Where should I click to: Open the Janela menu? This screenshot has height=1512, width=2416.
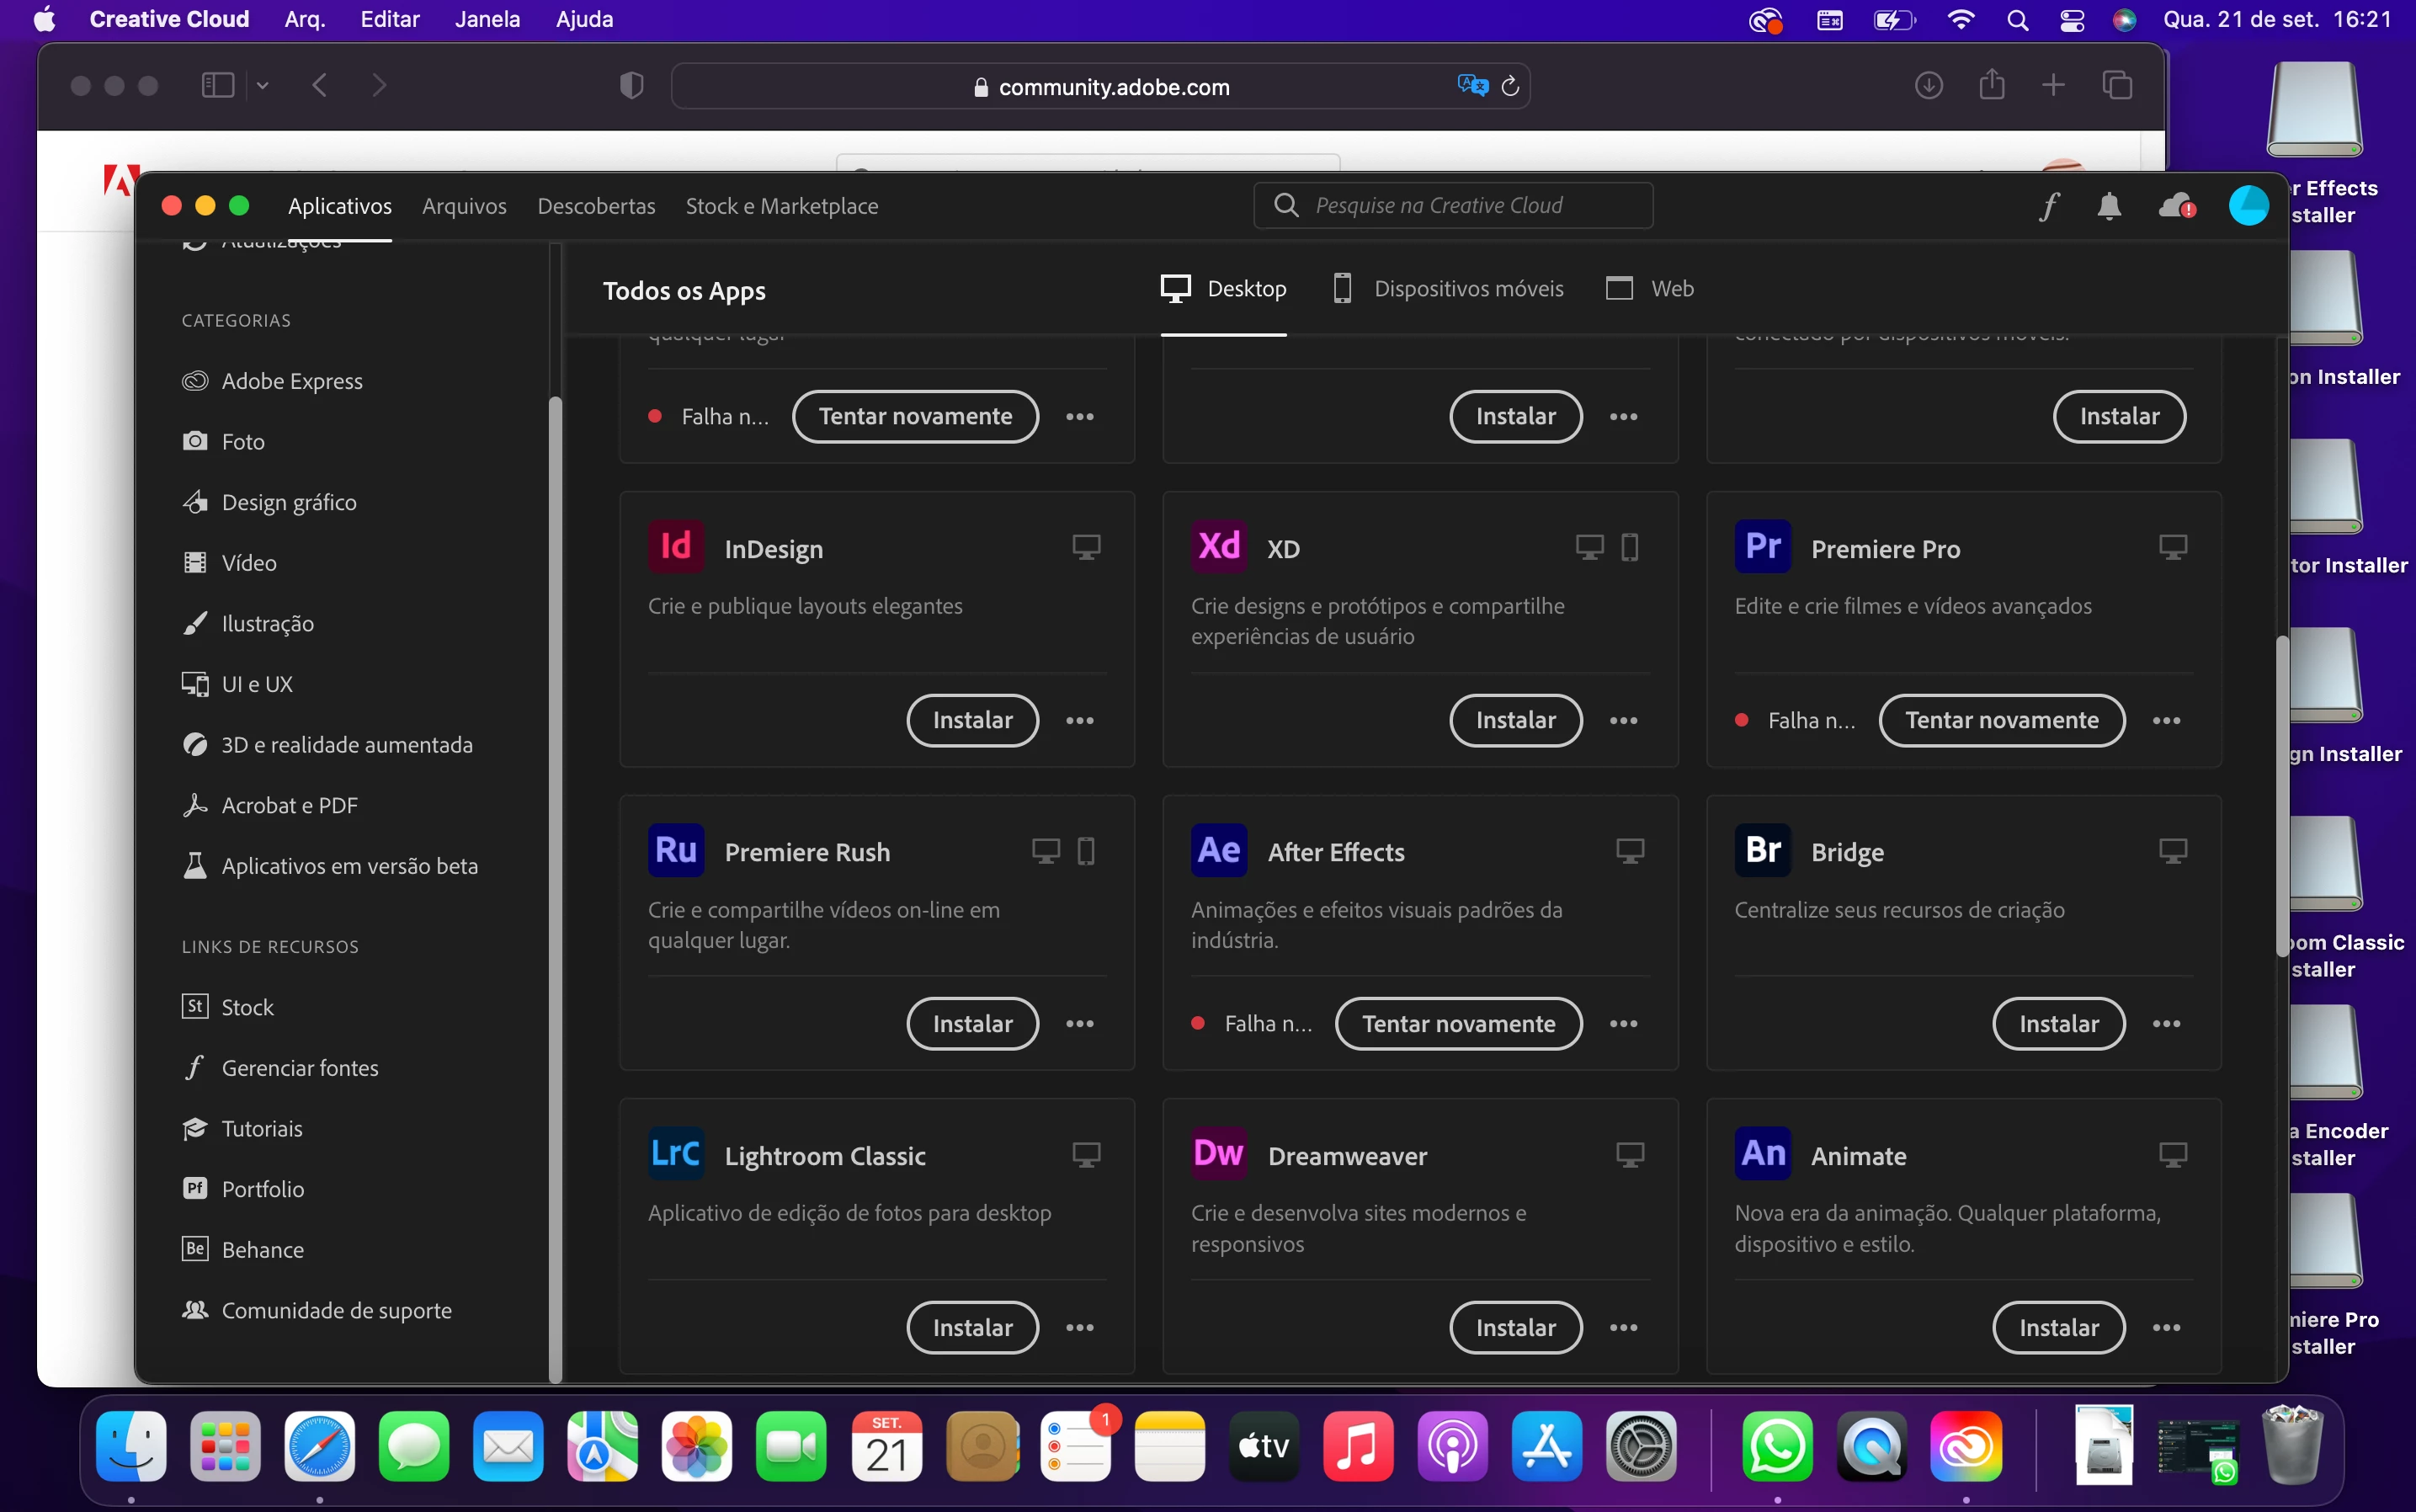pos(487,19)
